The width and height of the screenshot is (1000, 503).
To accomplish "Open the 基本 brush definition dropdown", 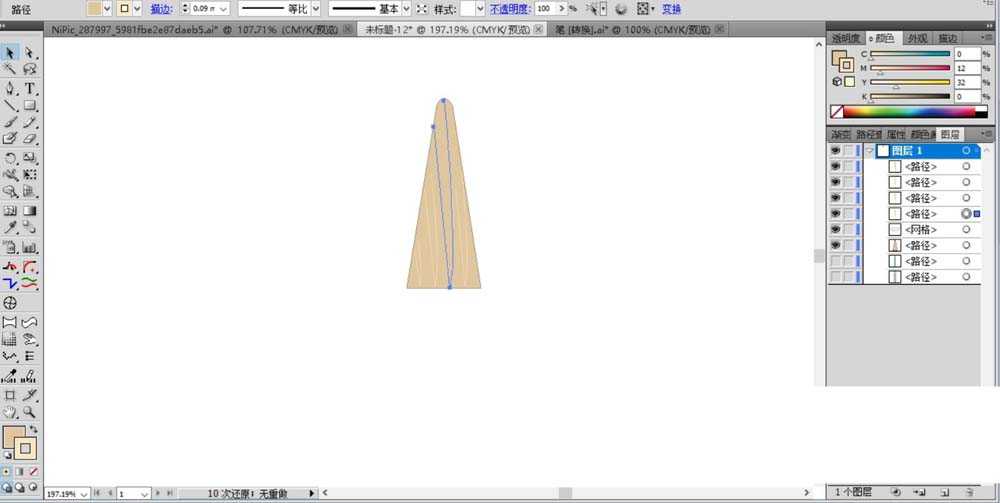I will click(x=406, y=9).
